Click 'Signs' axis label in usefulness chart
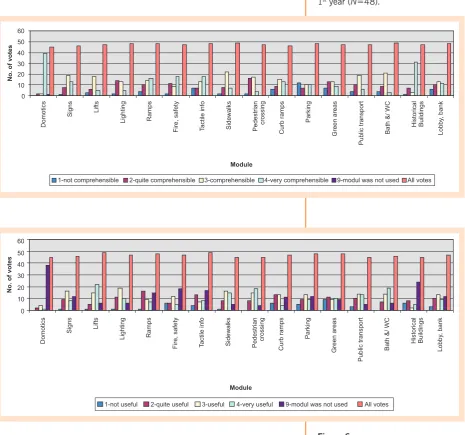465x435 pixels. pyautogui.click(x=69, y=325)
